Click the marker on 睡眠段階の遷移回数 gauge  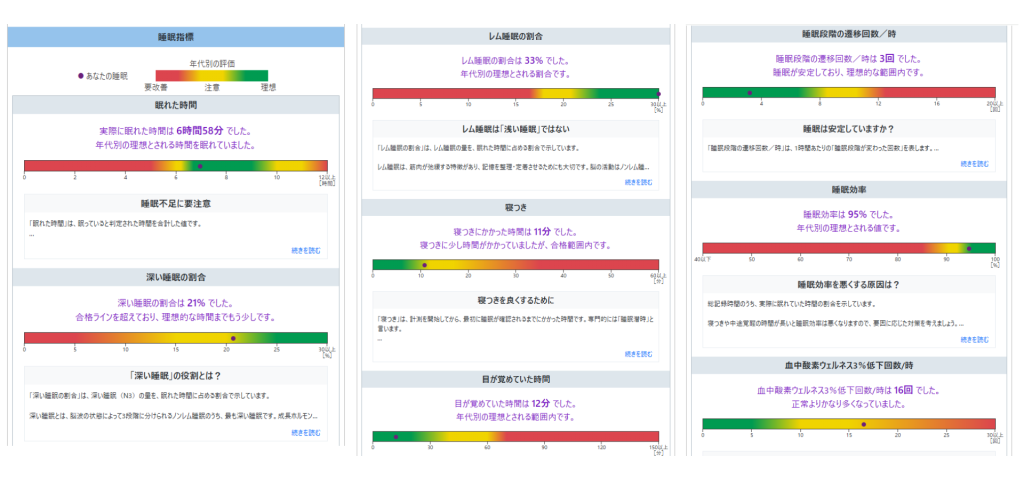pyautogui.click(x=750, y=93)
